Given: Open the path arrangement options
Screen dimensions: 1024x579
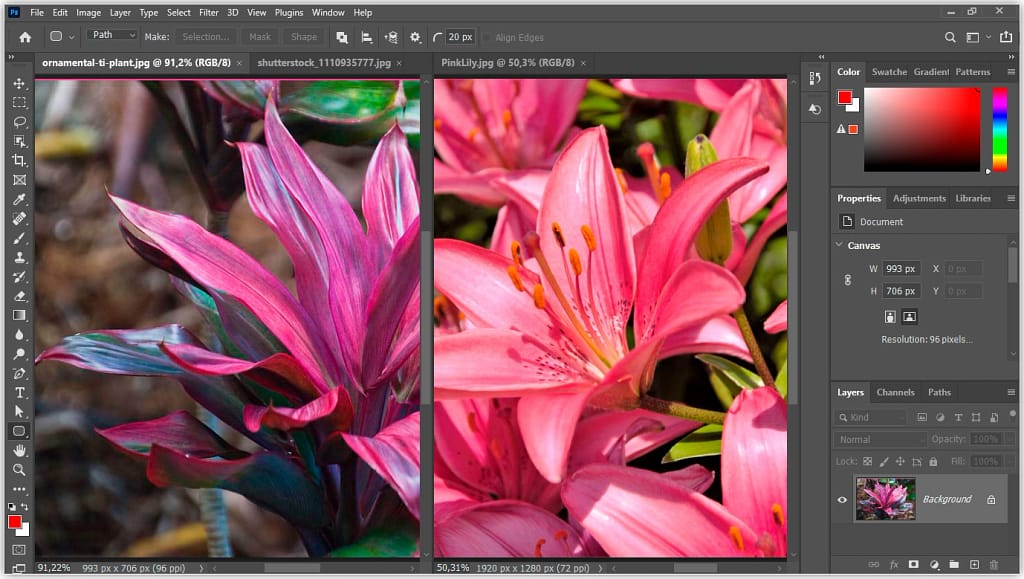Looking at the screenshot, I should tap(391, 37).
